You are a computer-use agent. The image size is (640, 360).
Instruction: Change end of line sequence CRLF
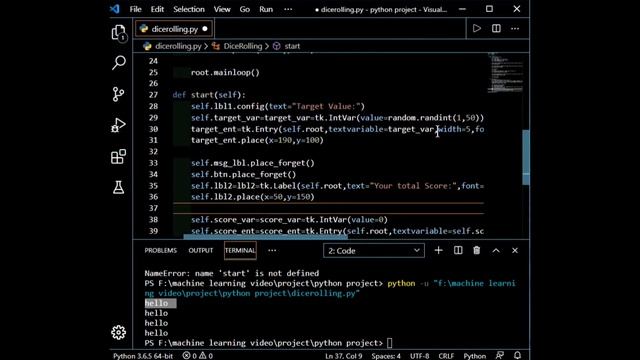point(446,356)
